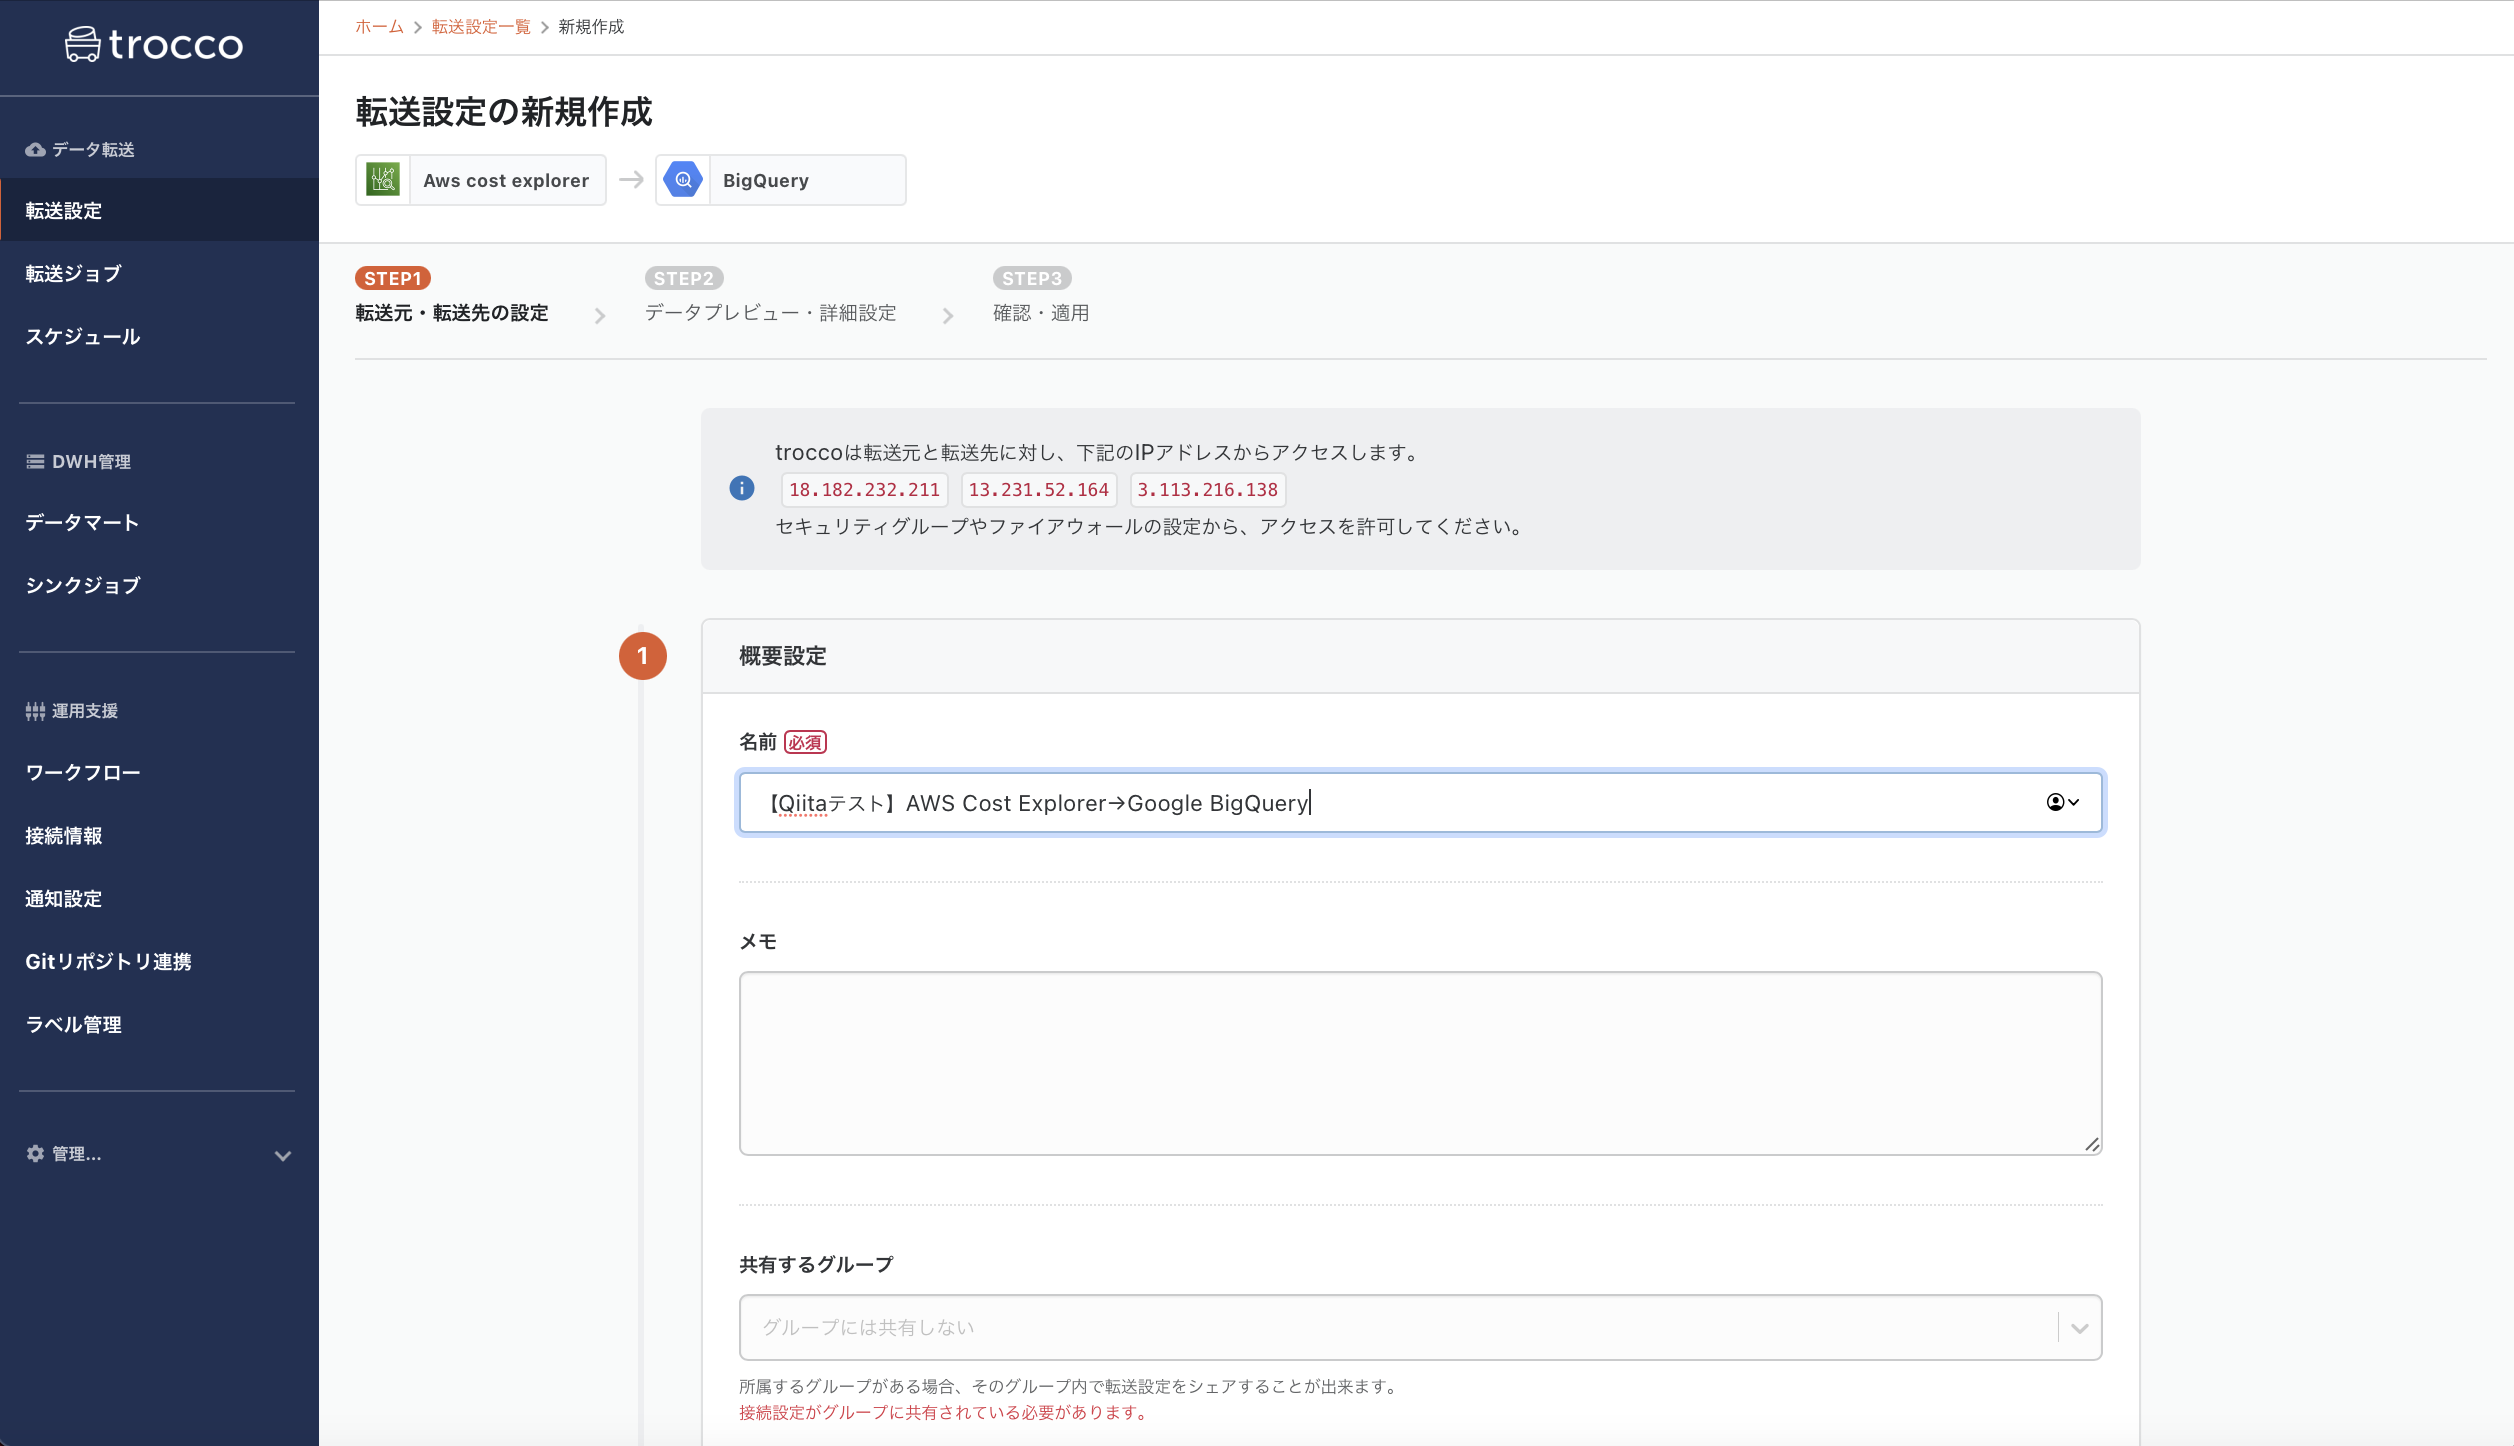Click the IP address 3.113.216.138
2514x1446 pixels.
[x=1207, y=490]
